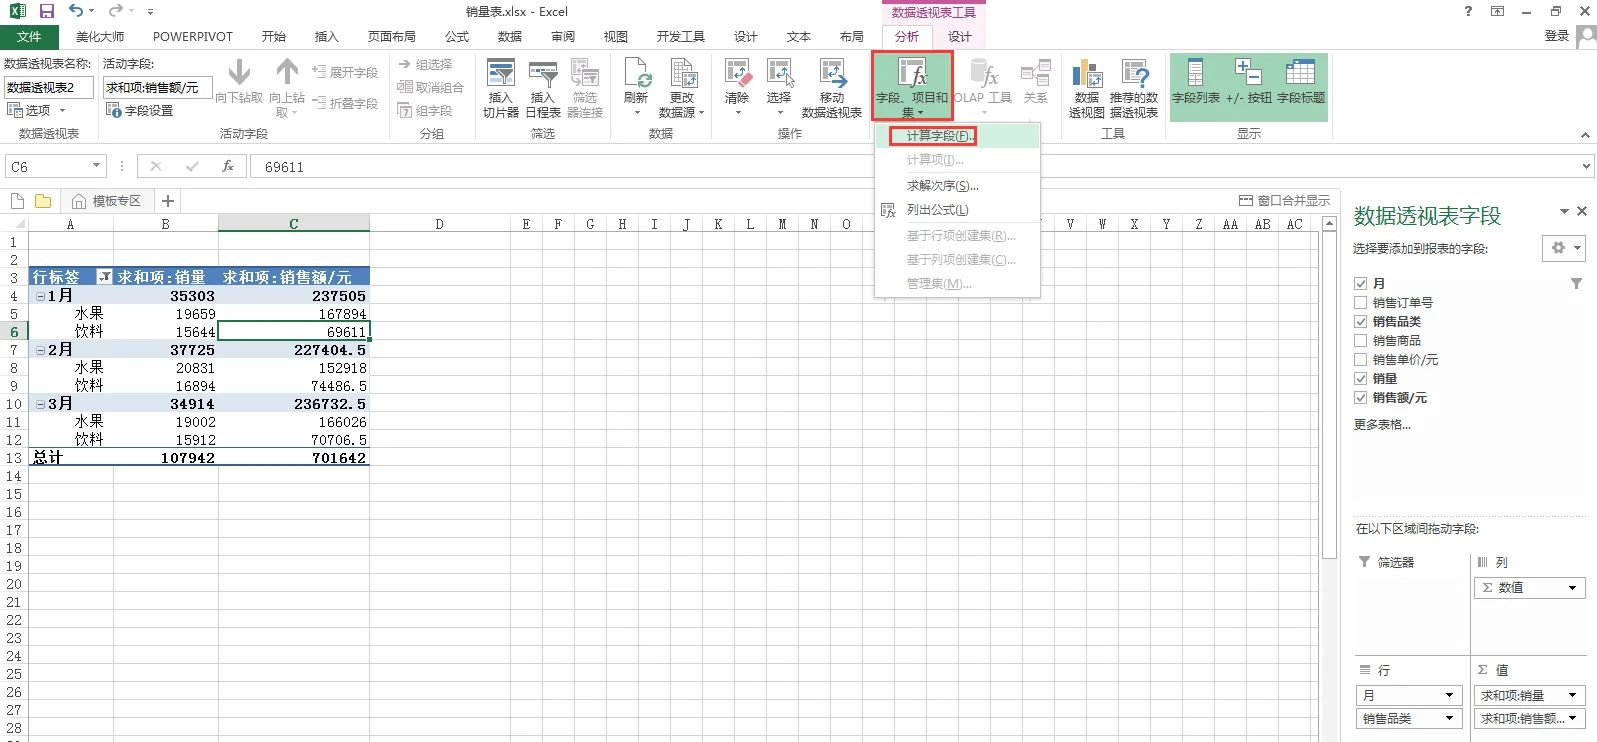
Task: Toggle the +/- Buttons (+/-按钮) display
Action: tap(1249, 82)
